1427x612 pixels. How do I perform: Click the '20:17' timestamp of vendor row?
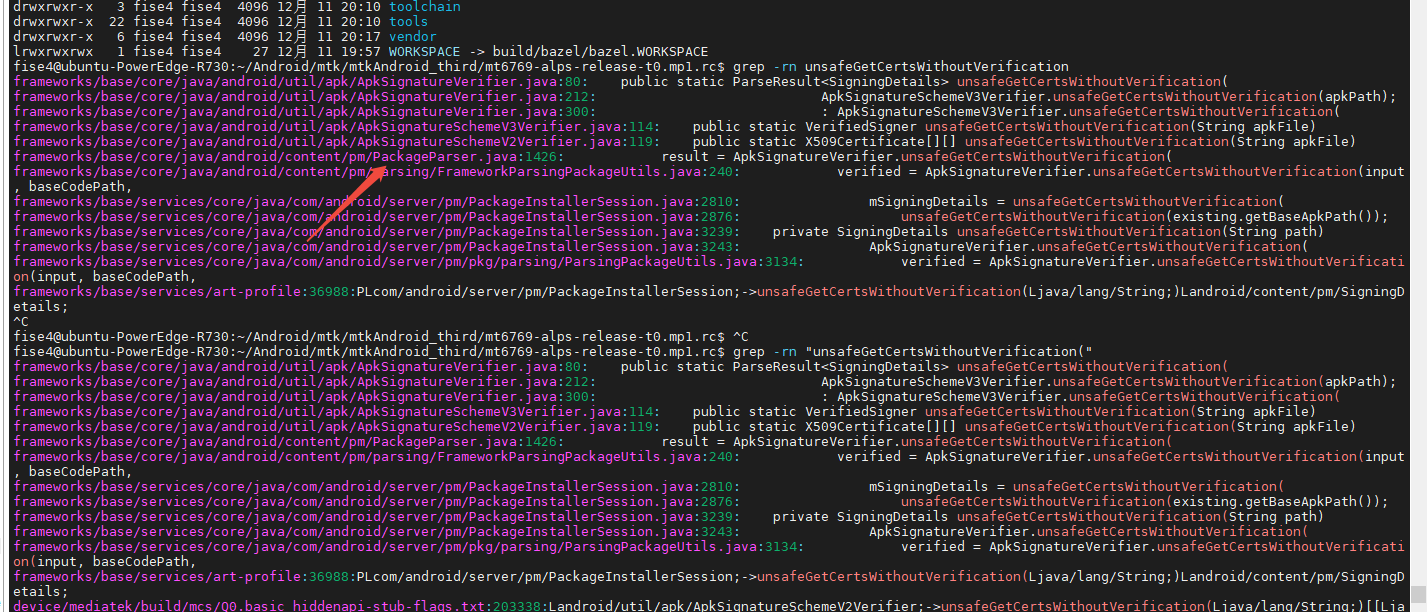point(361,36)
